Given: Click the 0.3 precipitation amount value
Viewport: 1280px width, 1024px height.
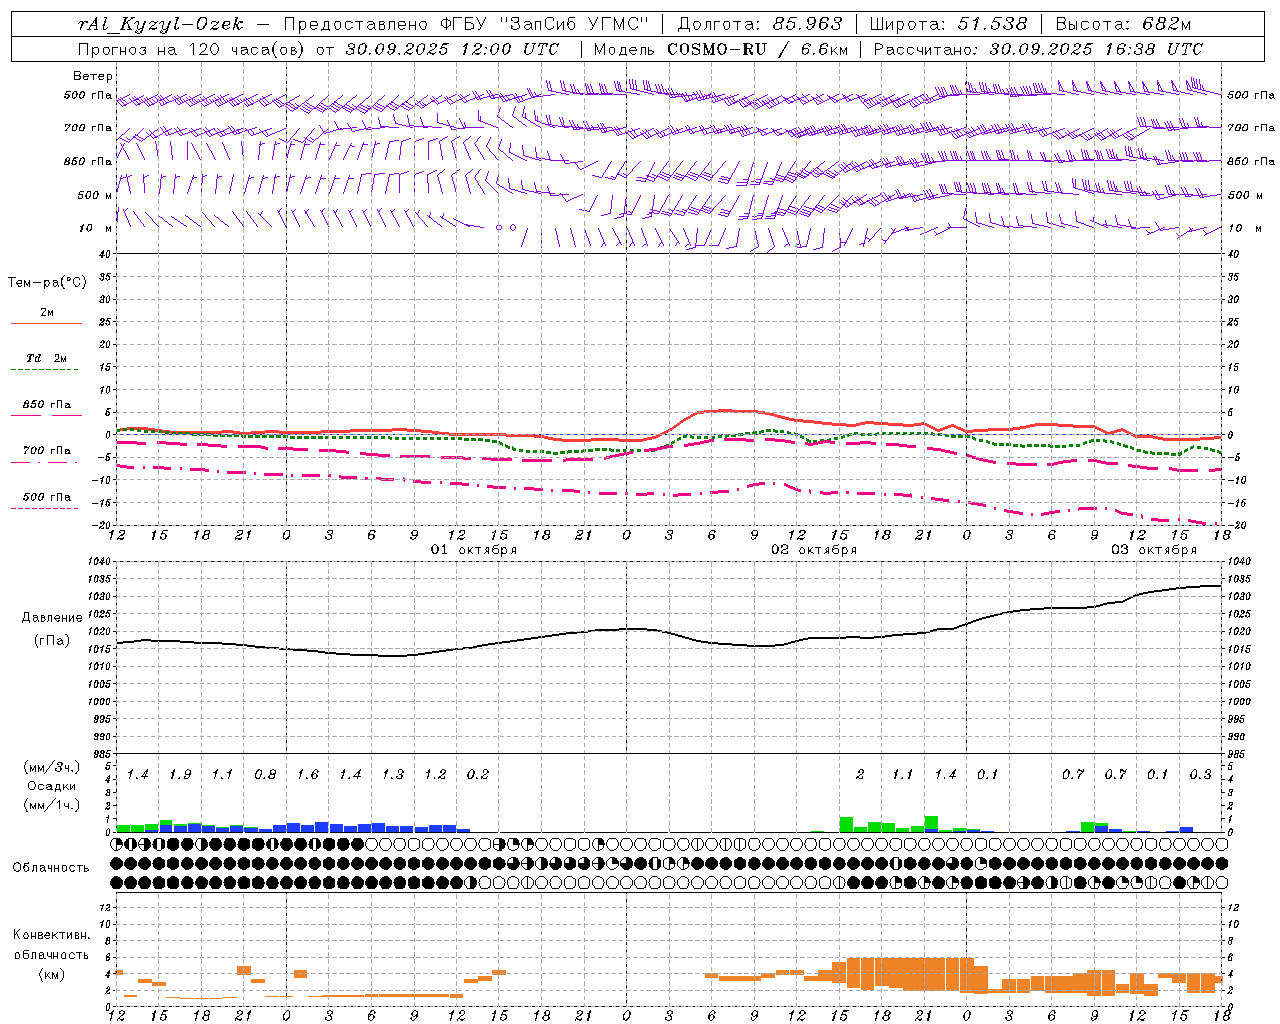Looking at the screenshot, I should (x=1201, y=775).
